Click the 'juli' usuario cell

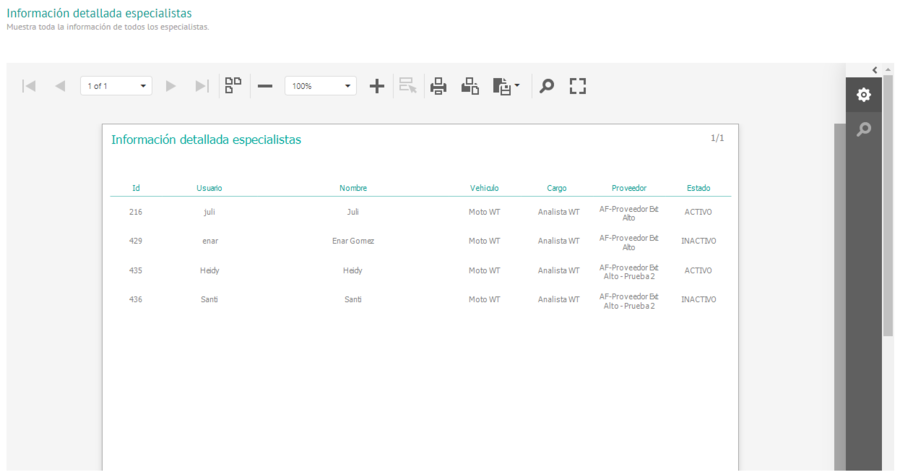pyautogui.click(x=210, y=212)
